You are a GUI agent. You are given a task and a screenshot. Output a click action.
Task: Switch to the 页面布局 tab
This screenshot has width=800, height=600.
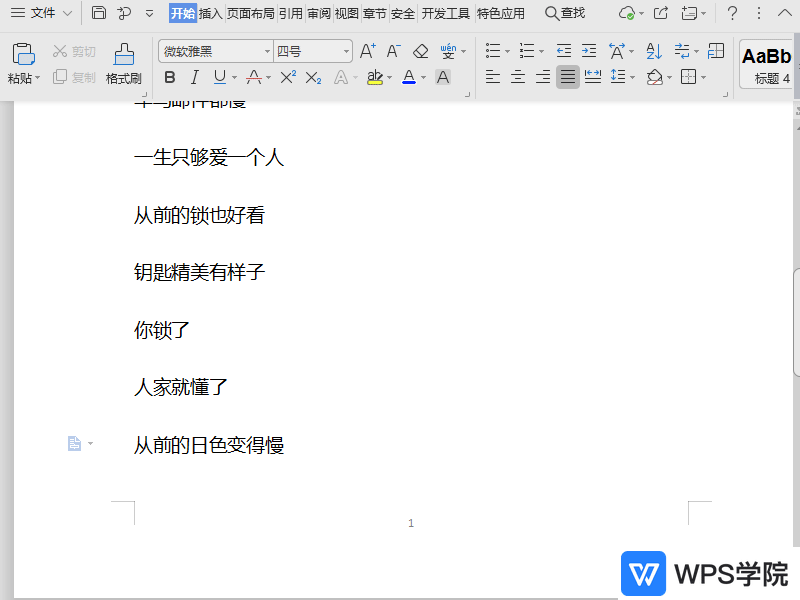click(x=251, y=13)
